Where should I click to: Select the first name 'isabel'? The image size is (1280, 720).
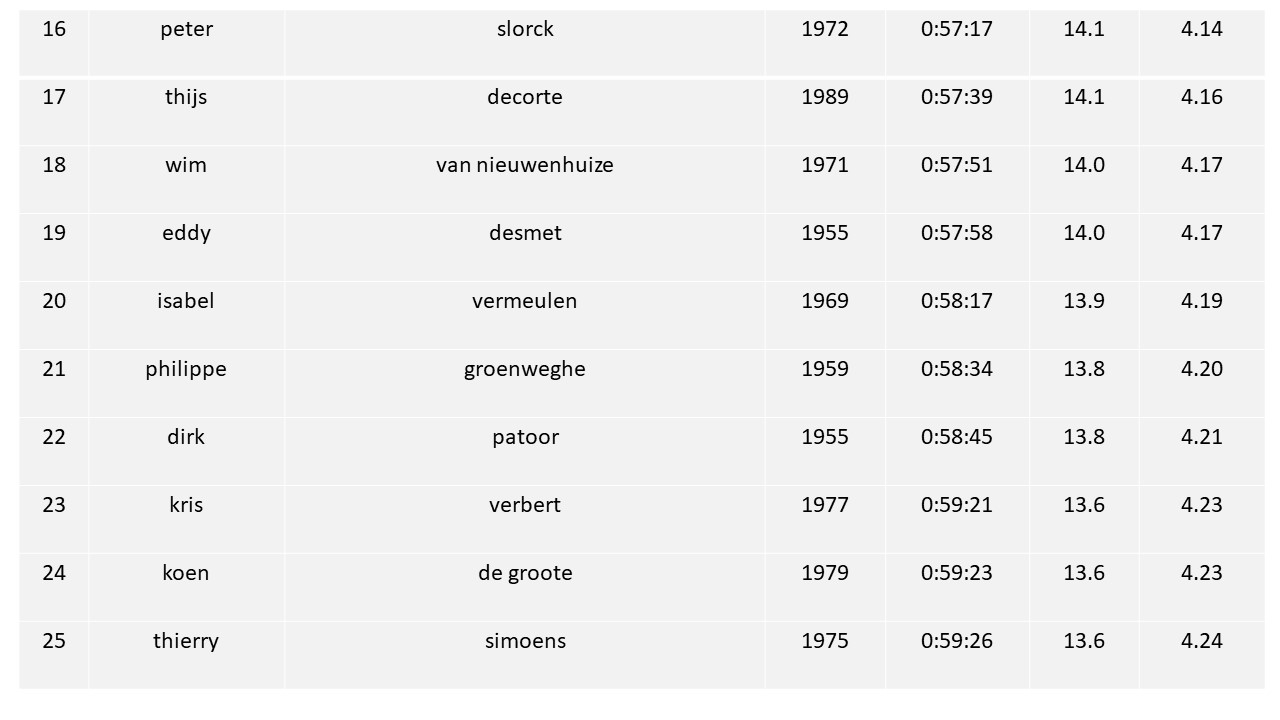tap(186, 301)
